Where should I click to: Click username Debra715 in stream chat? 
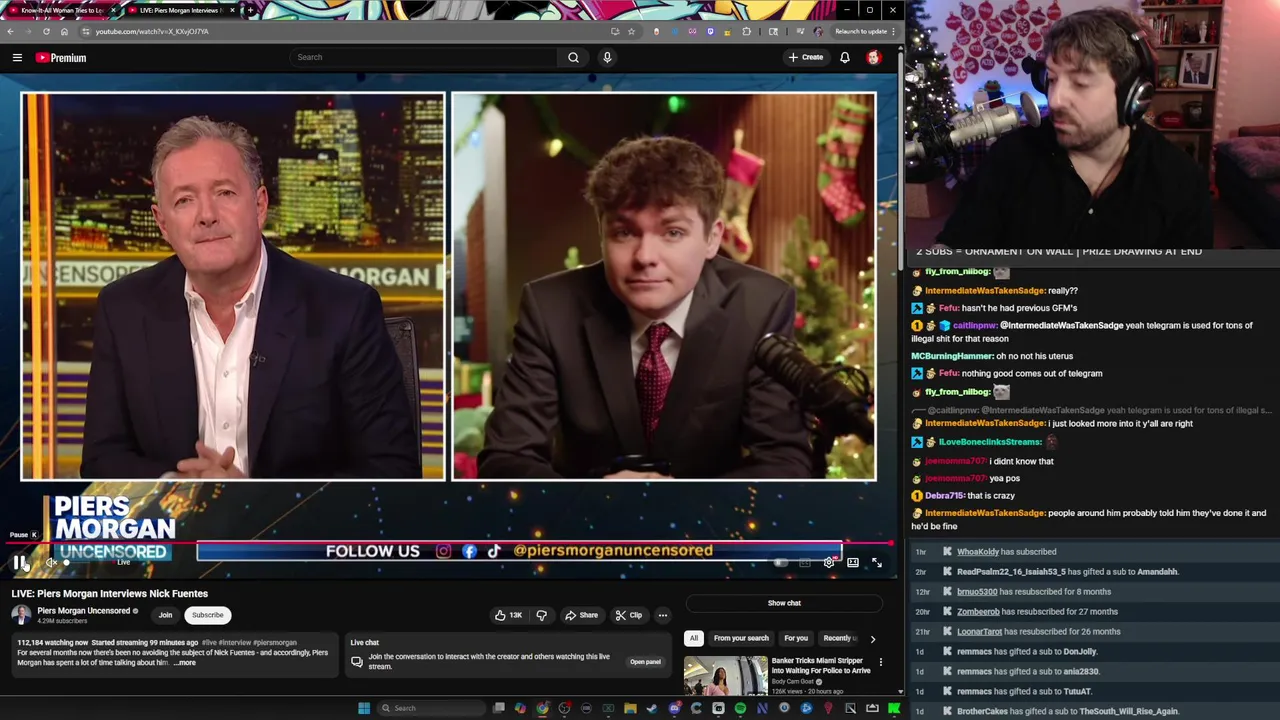click(x=945, y=496)
